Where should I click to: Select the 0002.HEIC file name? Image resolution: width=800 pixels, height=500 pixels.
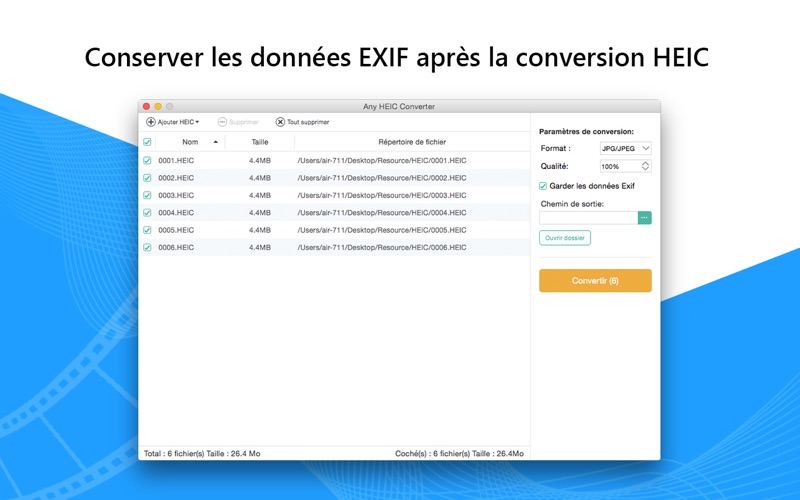(x=176, y=178)
